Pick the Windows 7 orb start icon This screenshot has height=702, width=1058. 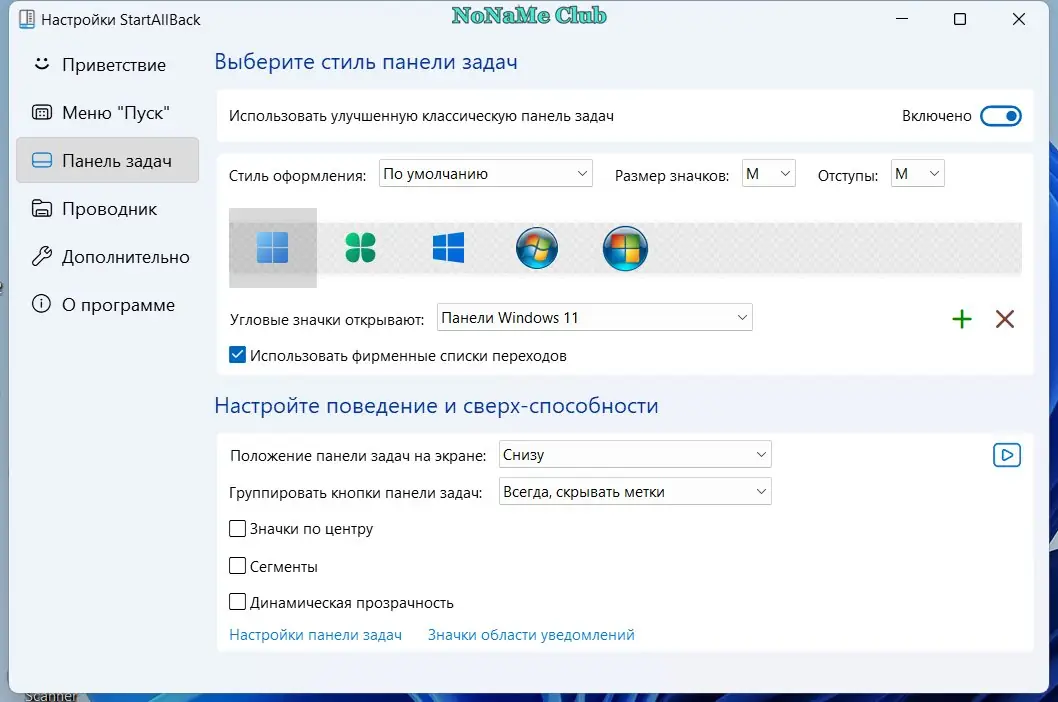(536, 248)
